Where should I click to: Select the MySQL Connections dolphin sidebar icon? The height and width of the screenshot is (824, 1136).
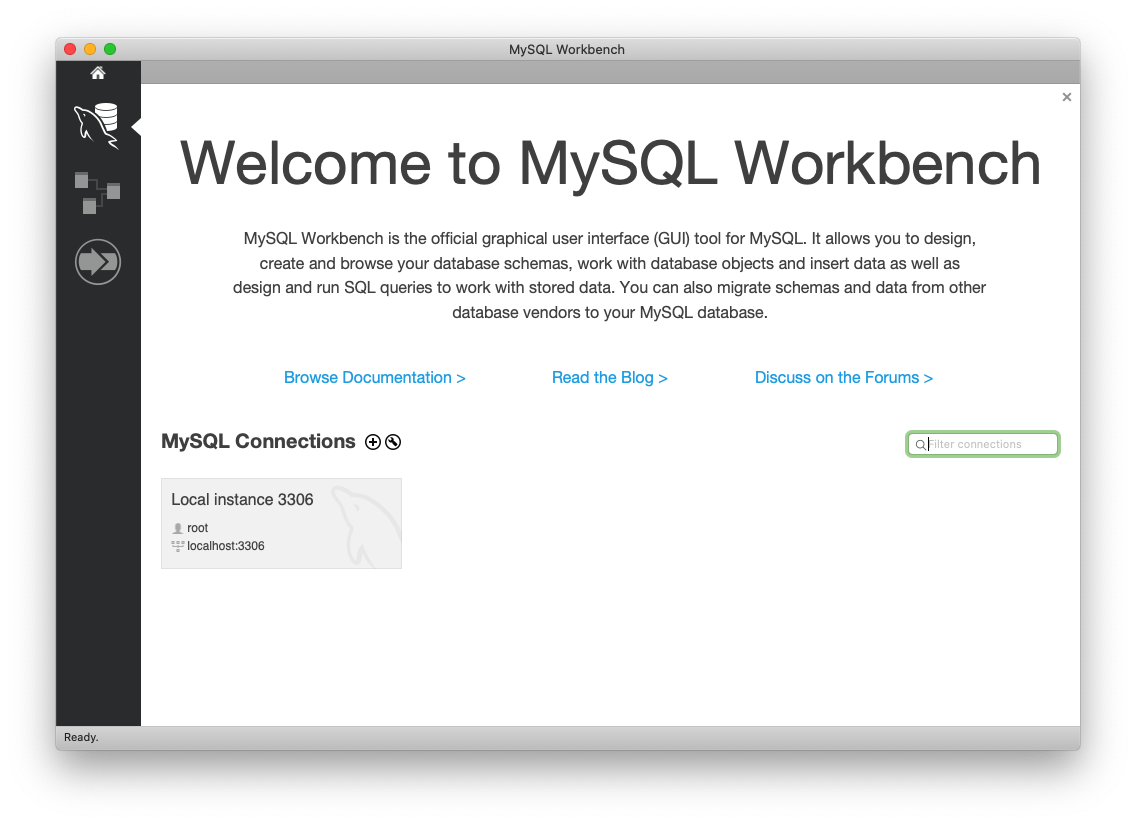coord(97,125)
